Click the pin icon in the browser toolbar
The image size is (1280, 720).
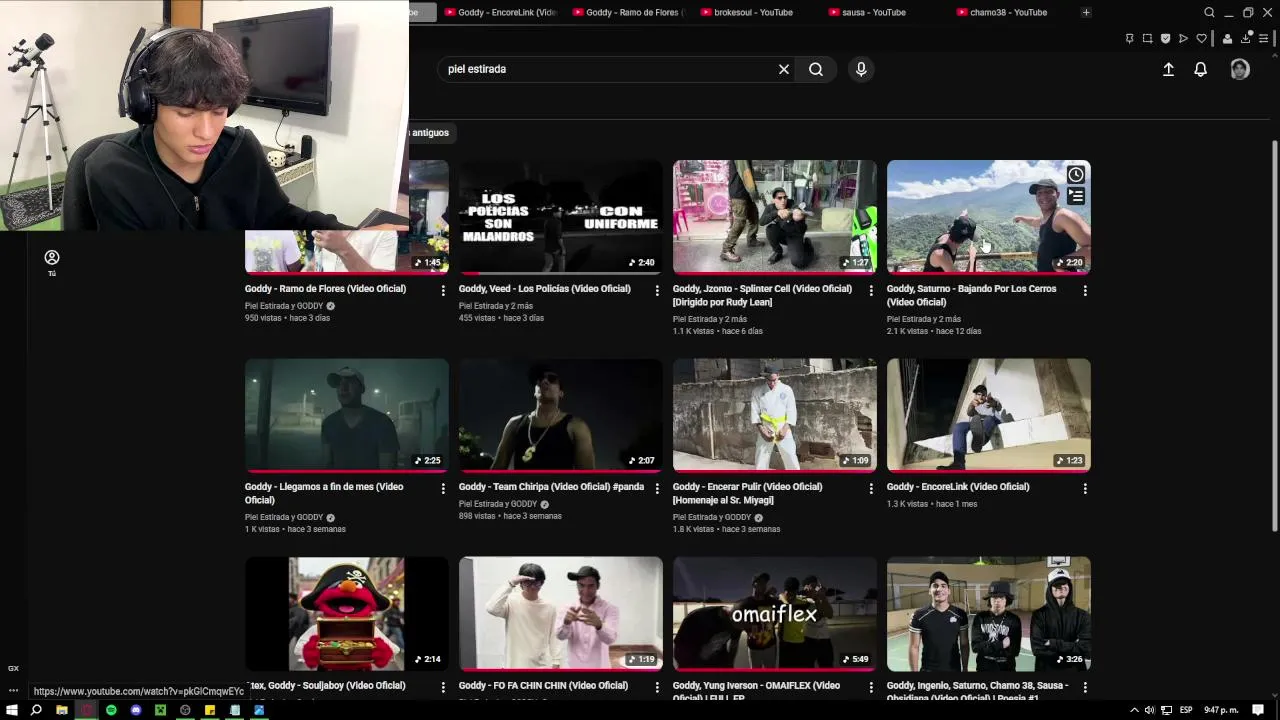tap(1129, 38)
